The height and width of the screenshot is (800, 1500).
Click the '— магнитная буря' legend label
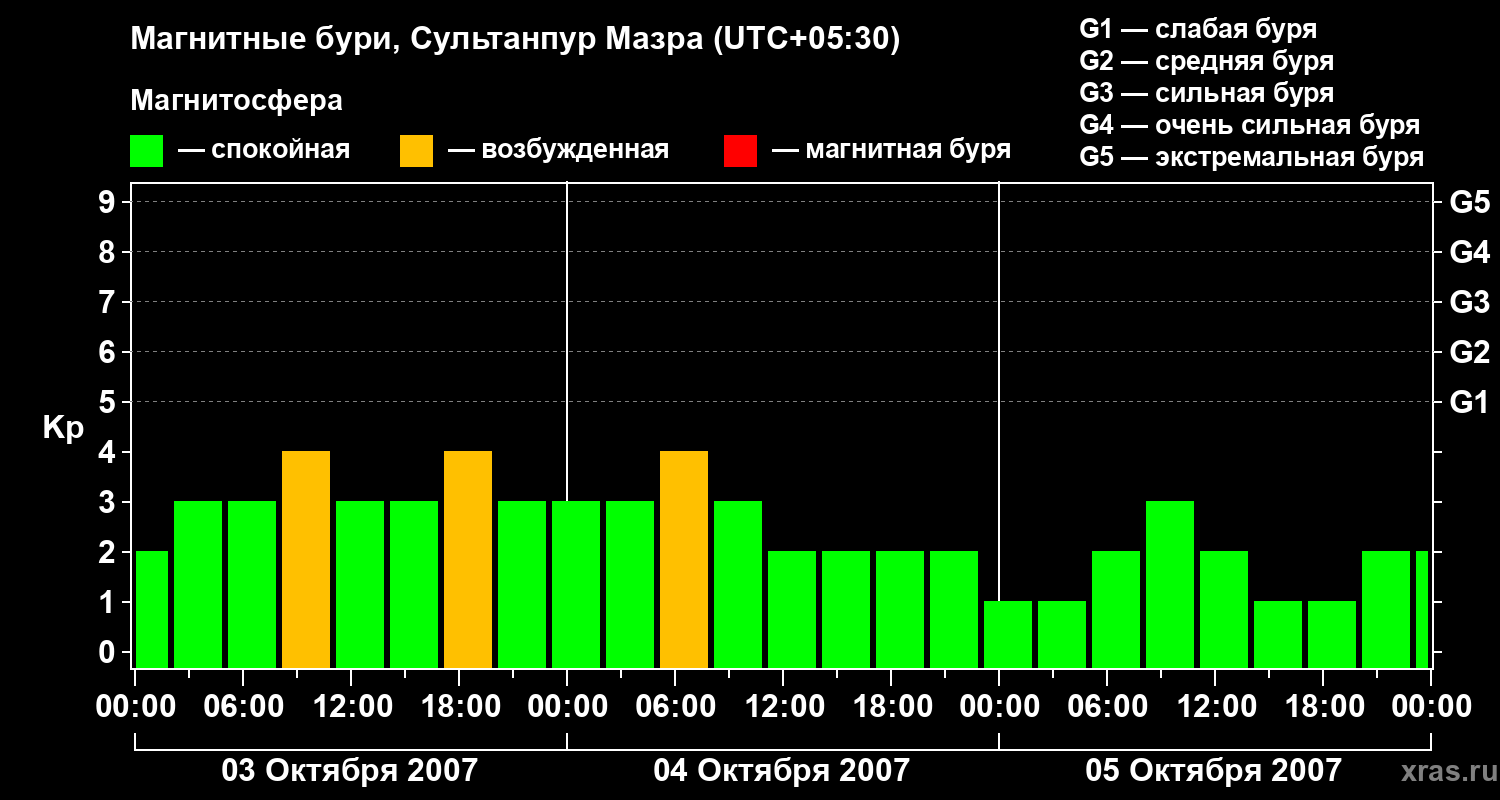click(891, 151)
